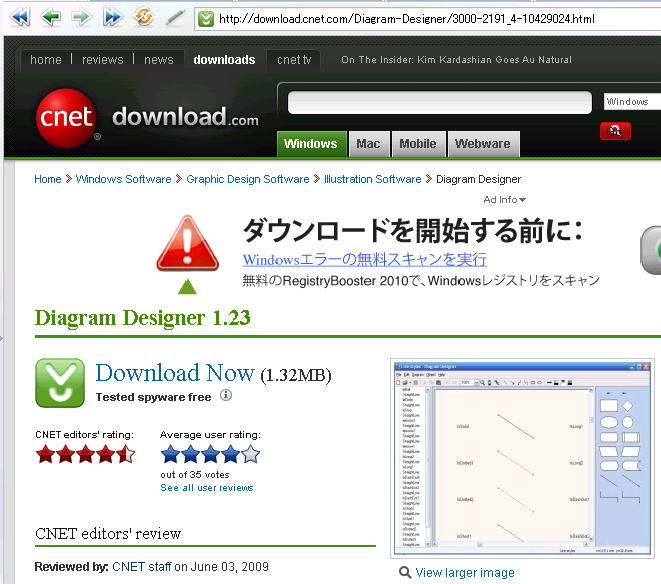The height and width of the screenshot is (584, 661).
Task: Click the download.com logo text
Action: (x=185, y=116)
